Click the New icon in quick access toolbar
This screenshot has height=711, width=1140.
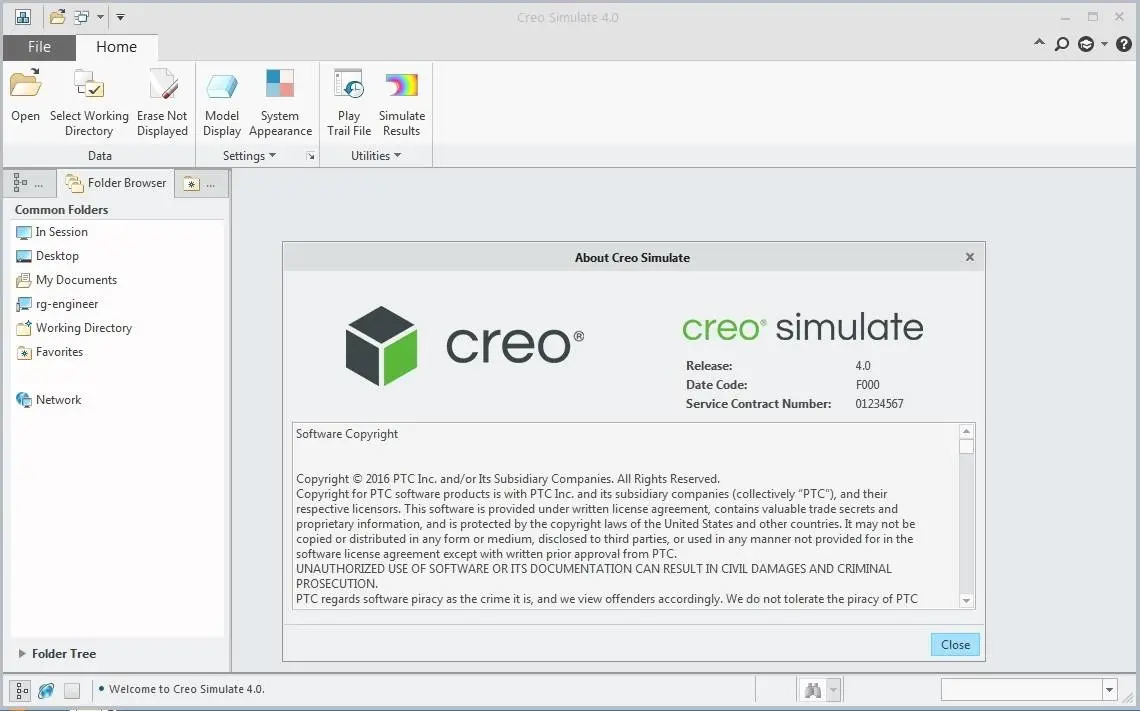coord(23,17)
